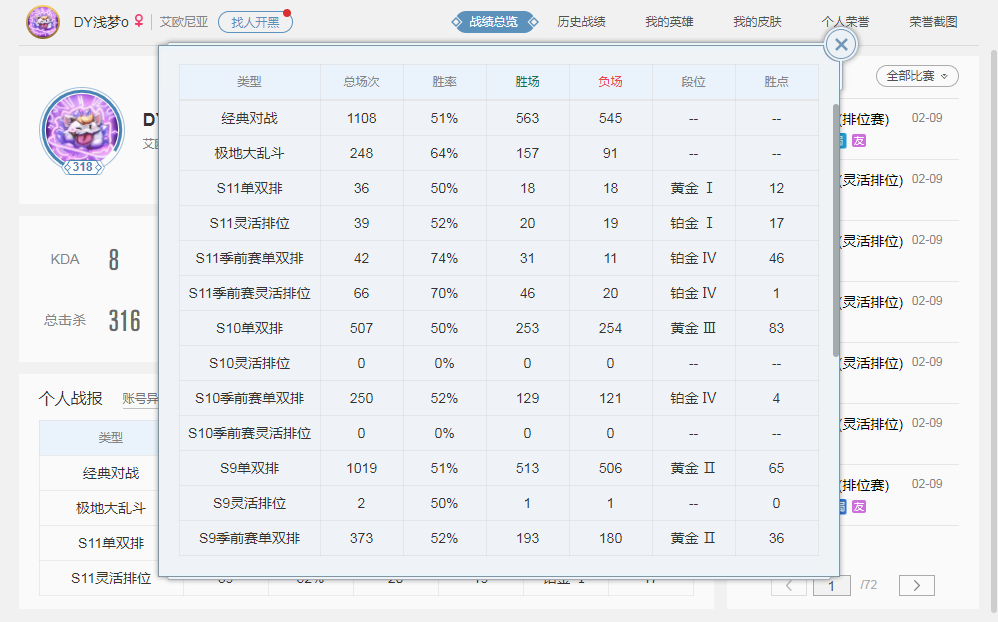Select the S9灵活排位 row
Image resolution: width=998 pixels, height=622 pixels.
(x=499, y=503)
